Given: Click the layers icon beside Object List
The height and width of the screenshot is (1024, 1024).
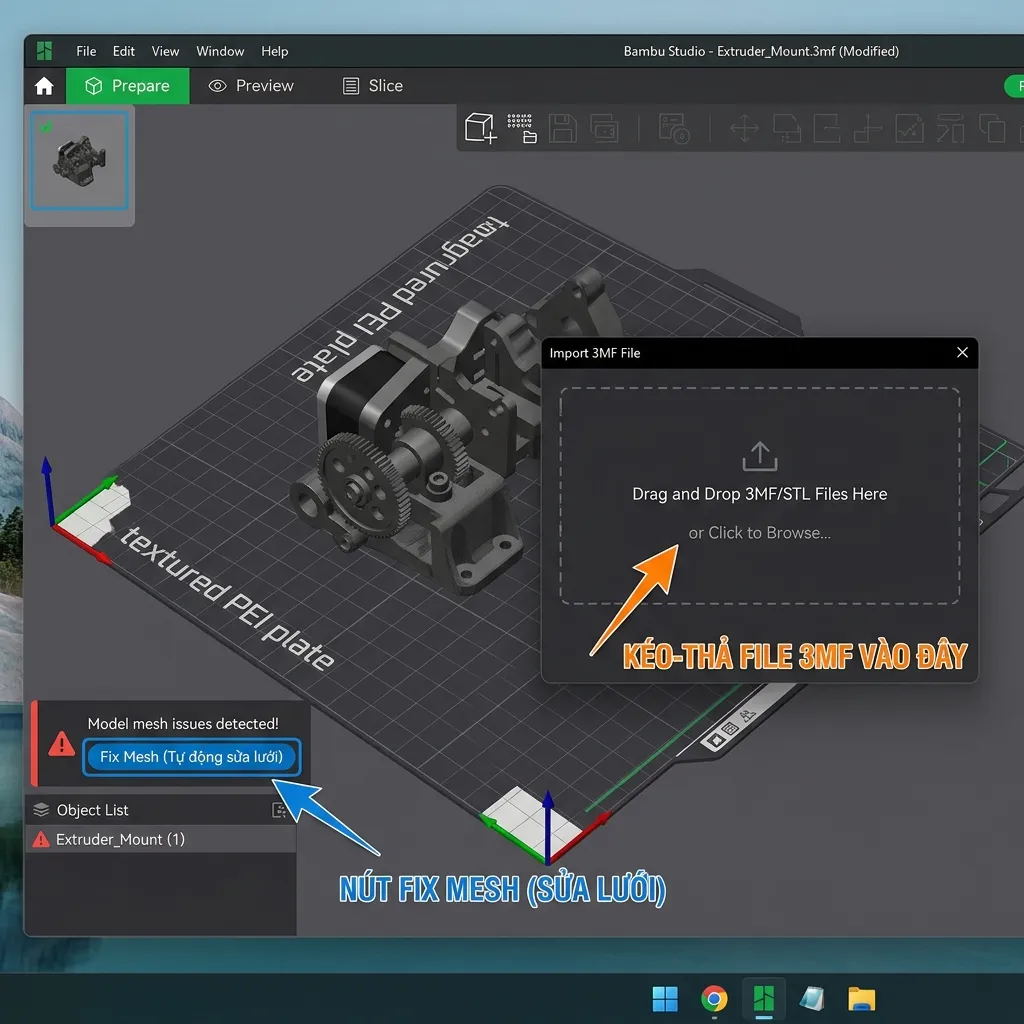Looking at the screenshot, I should coord(41,810).
